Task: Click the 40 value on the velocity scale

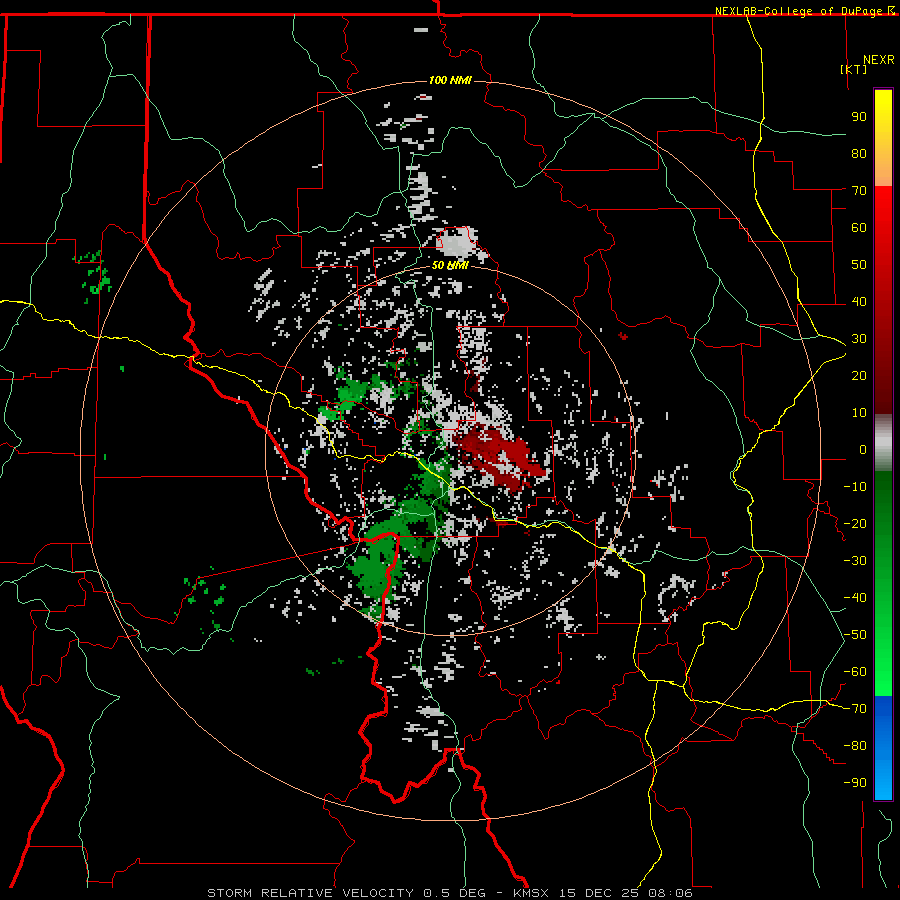Action: 859,301
